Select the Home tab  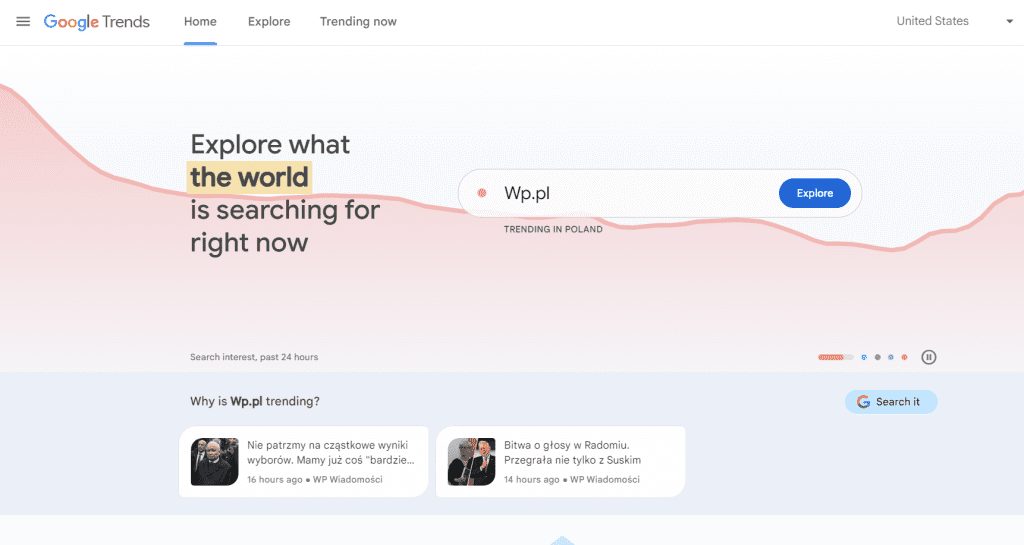coord(200,22)
